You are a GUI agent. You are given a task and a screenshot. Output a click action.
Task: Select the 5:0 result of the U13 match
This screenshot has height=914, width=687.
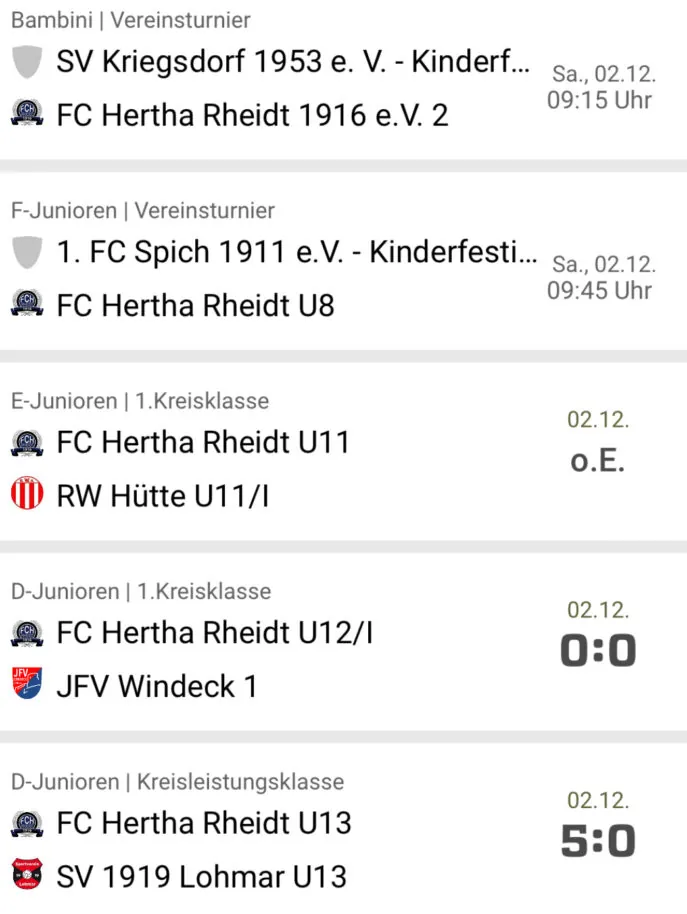tap(598, 841)
